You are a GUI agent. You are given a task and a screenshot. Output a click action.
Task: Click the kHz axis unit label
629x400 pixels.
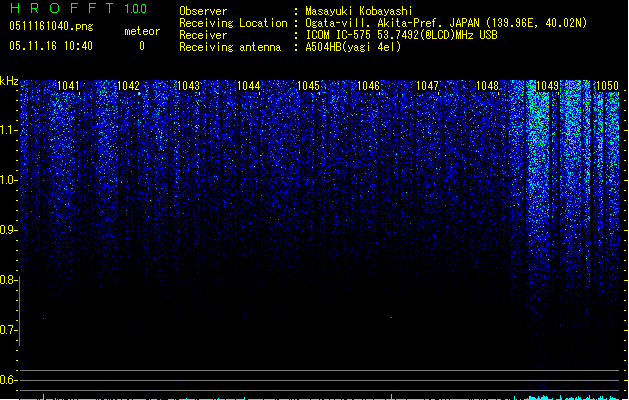[9, 81]
